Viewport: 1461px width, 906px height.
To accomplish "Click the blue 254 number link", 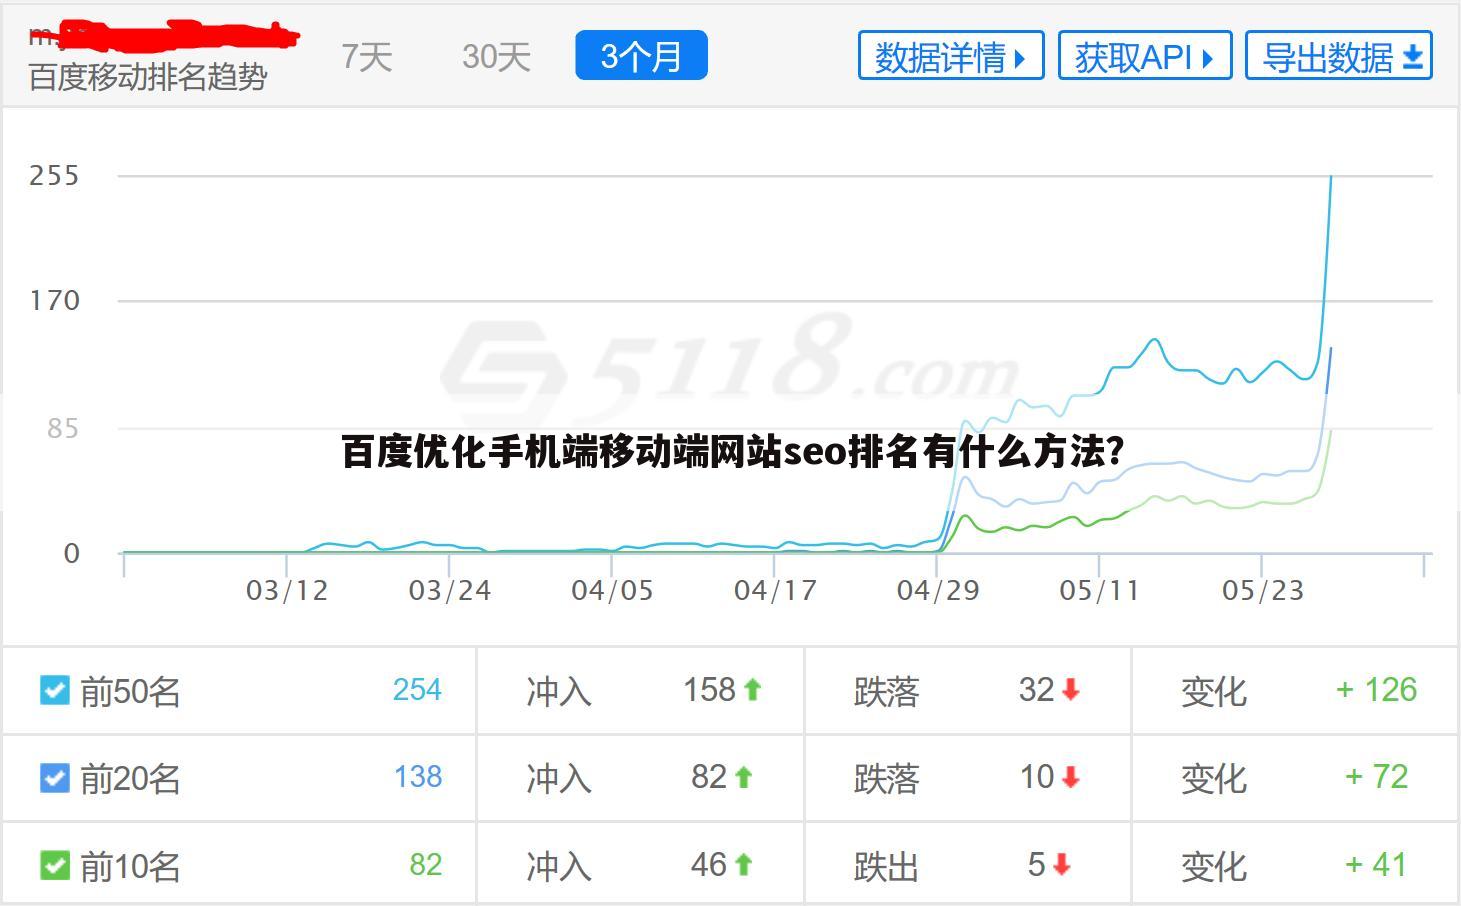I will pyautogui.click(x=417, y=689).
